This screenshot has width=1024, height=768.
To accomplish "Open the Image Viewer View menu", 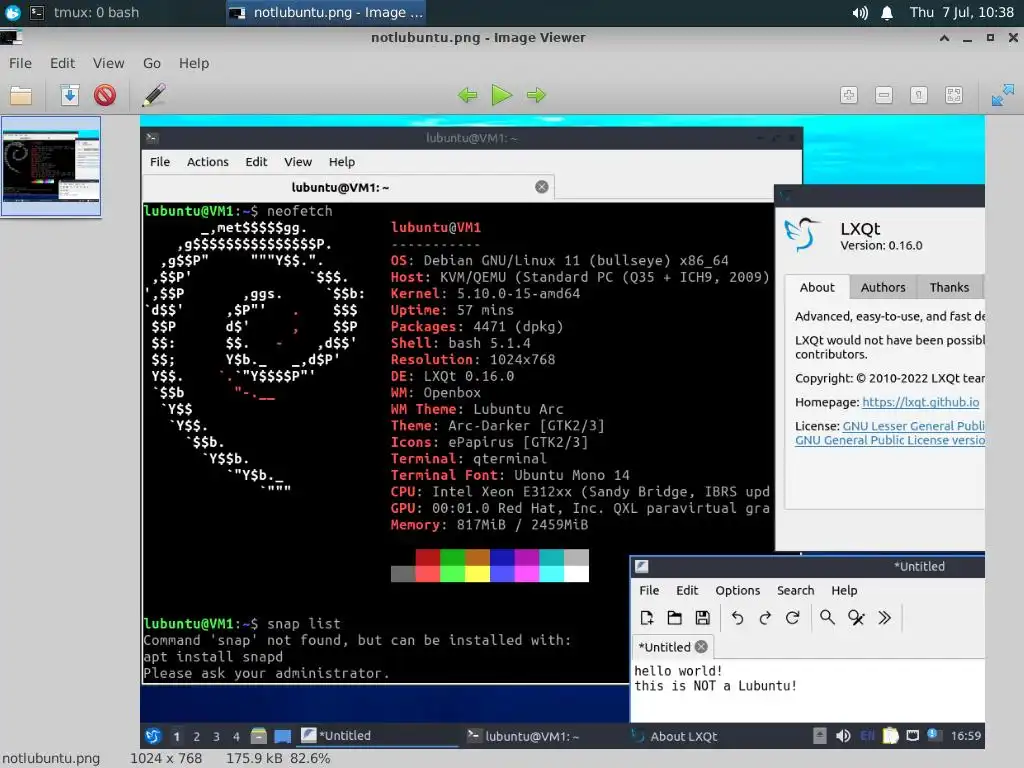I will (108, 63).
